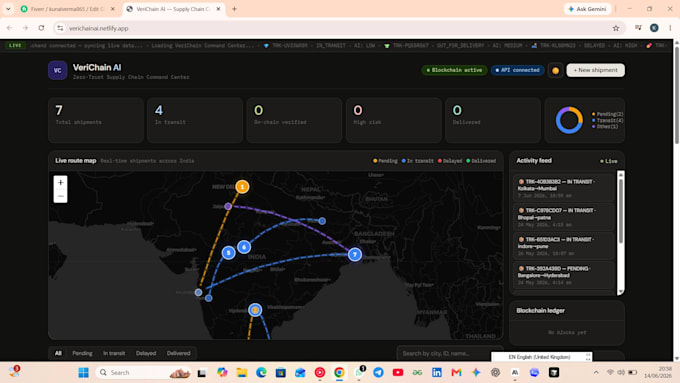
Task: Expand hidden system tray icons chevron
Action: (x=596, y=373)
